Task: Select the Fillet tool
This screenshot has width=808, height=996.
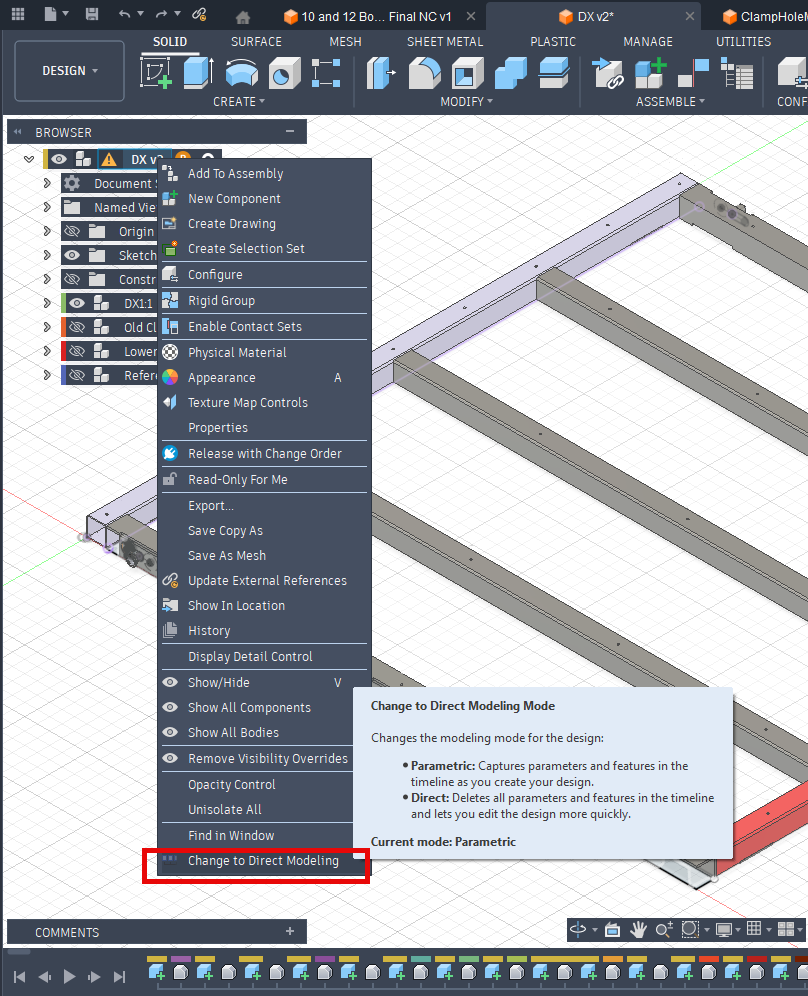Action: pos(424,72)
